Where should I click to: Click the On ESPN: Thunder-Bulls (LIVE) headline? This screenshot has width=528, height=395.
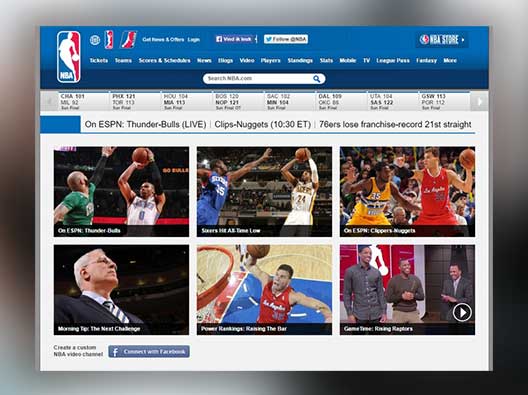(x=145, y=125)
